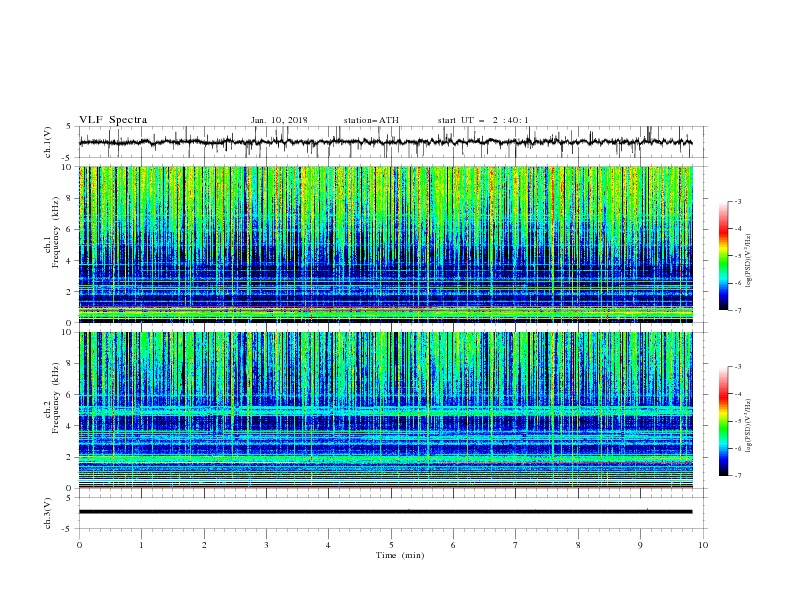Select the 'start UT = 2 :40: 1' text
The width and height of the screenshot is (792, 612).
coord(483,120)
